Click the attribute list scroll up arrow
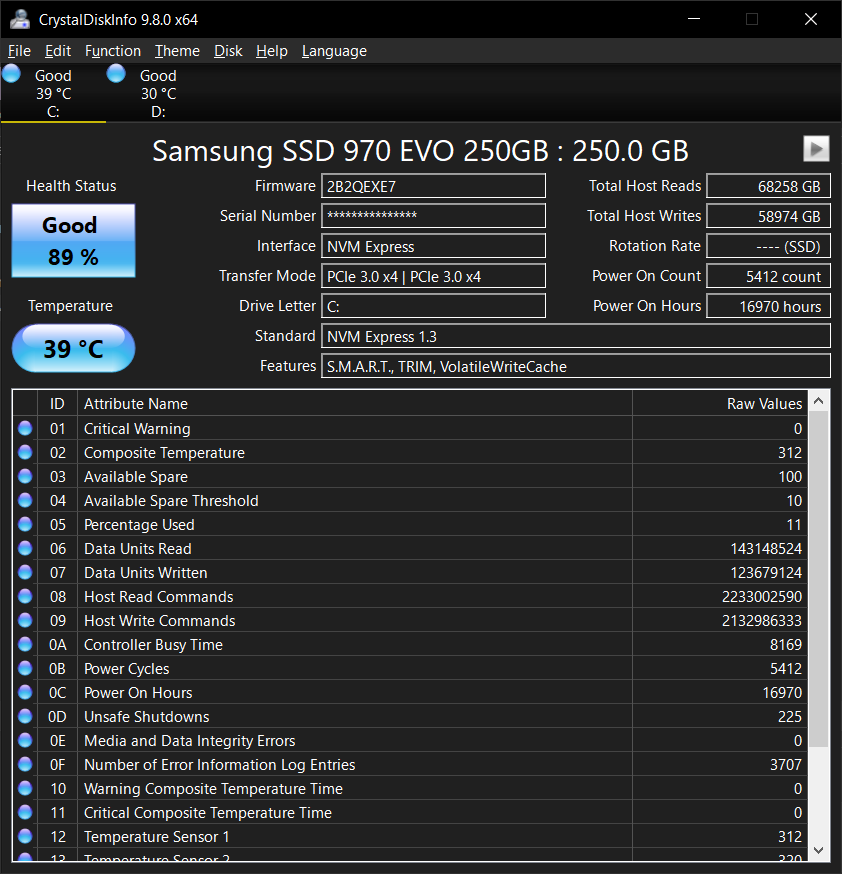This screenshot has width=842, height=874. pos(819,401)
